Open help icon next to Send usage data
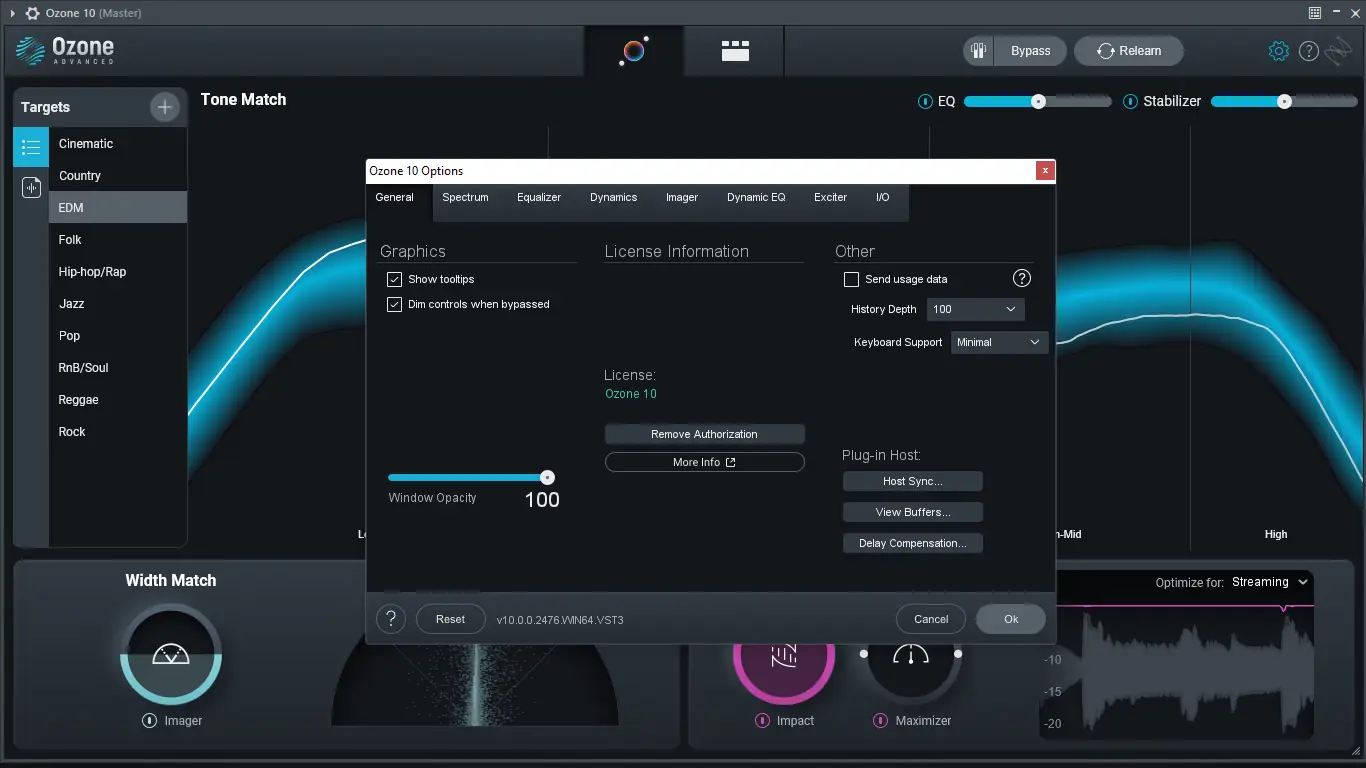The image size is (1366, 768). coord(1021,279)
